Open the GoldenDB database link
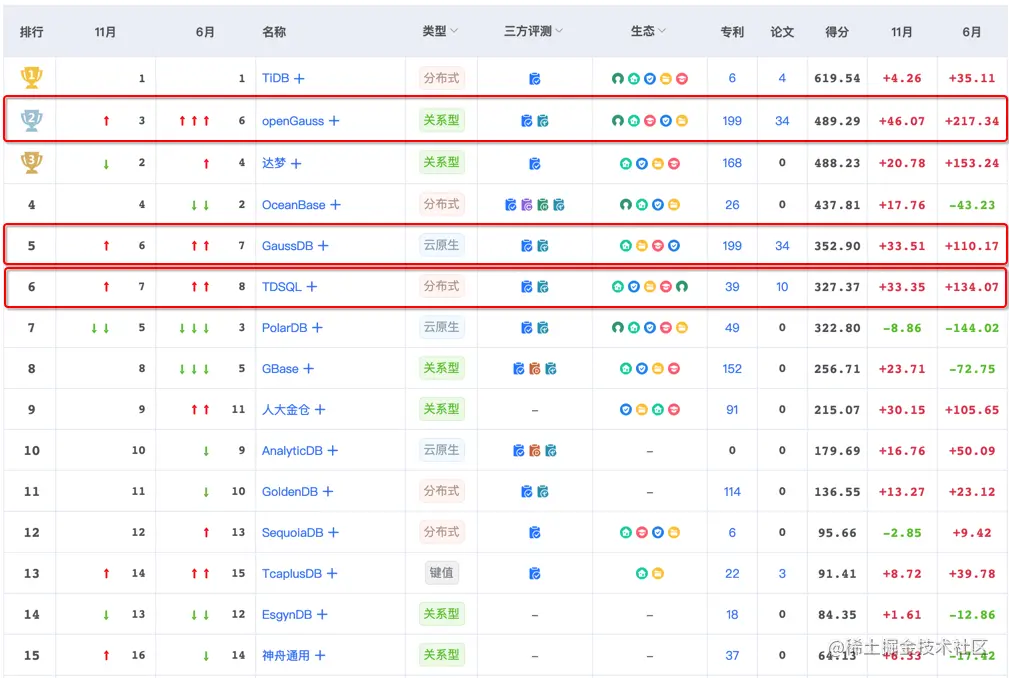Image resolution: width=1009 pixels, height=678 pixels. click(x=290, y=491)
